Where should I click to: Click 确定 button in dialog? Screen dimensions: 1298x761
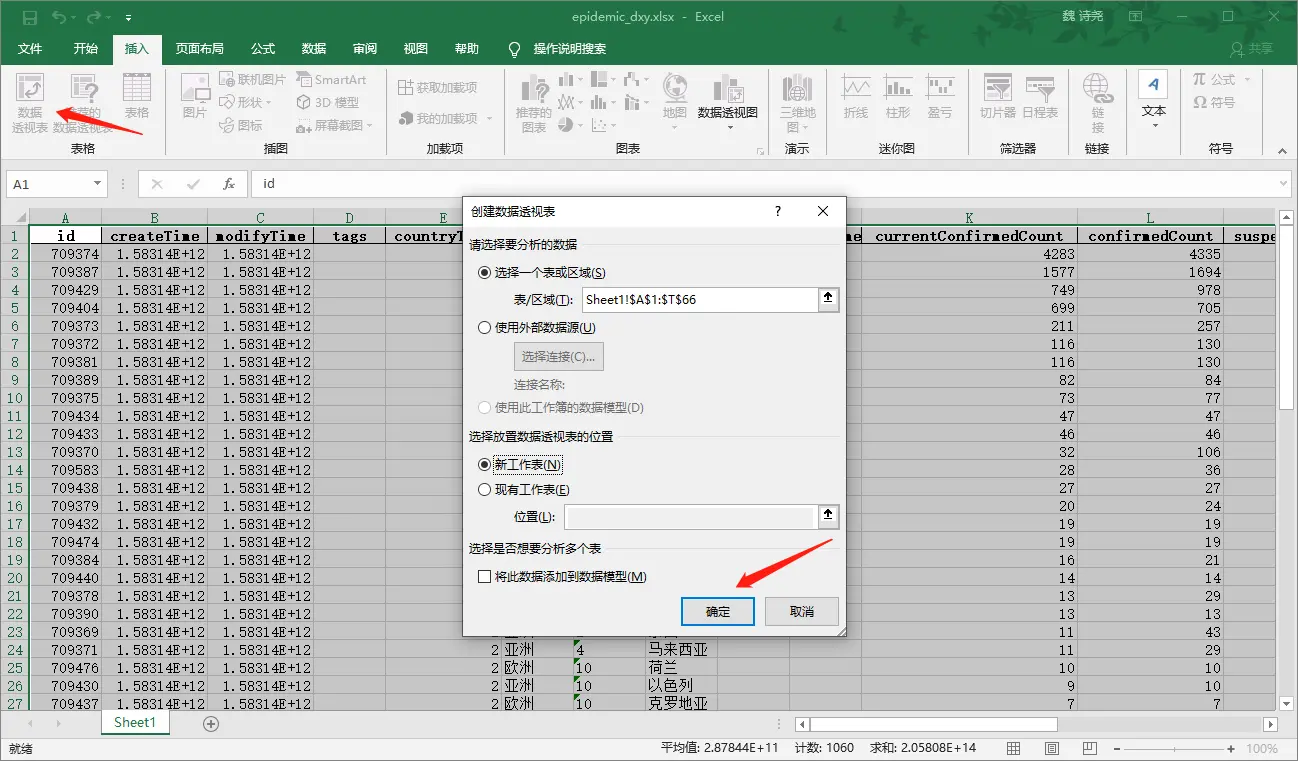tap(718, 611)
